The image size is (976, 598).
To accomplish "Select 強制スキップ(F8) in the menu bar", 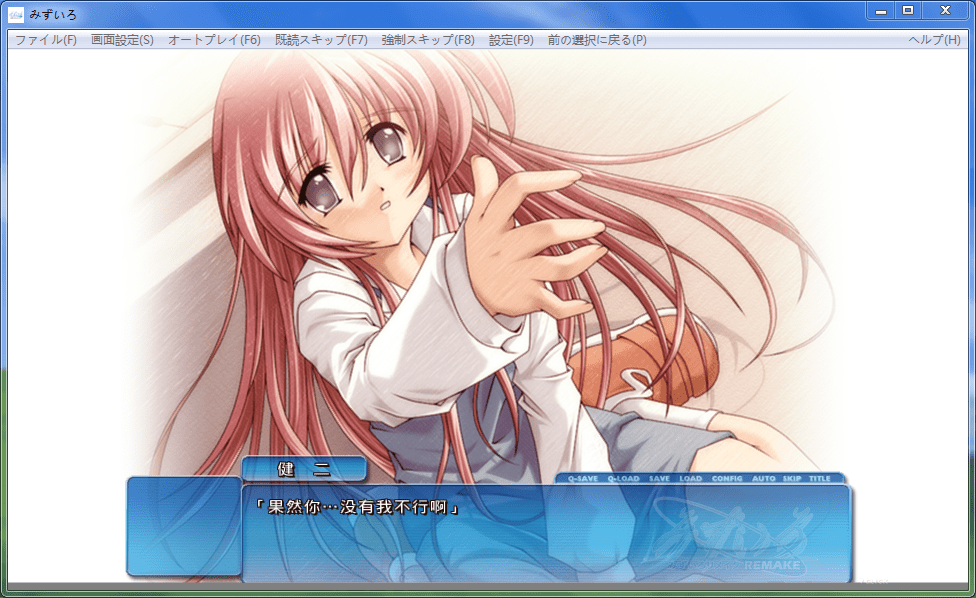I will [428, 40].
